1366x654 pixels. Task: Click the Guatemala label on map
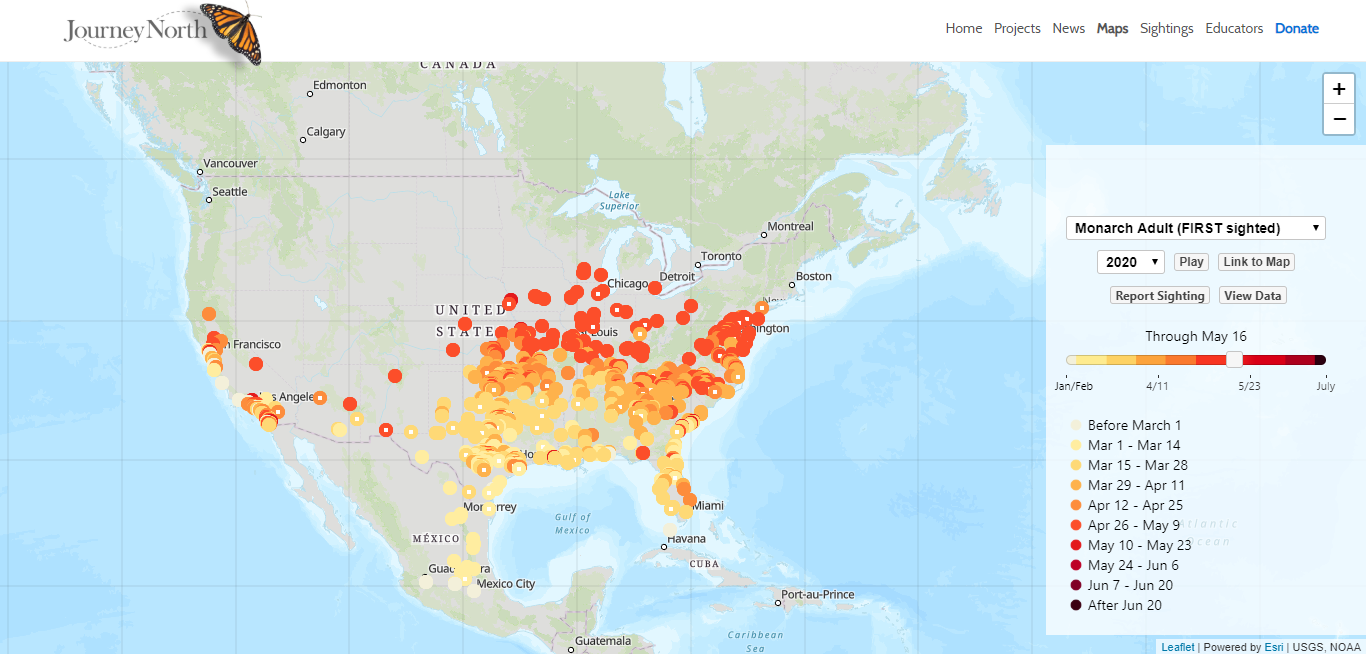point(604,641)
